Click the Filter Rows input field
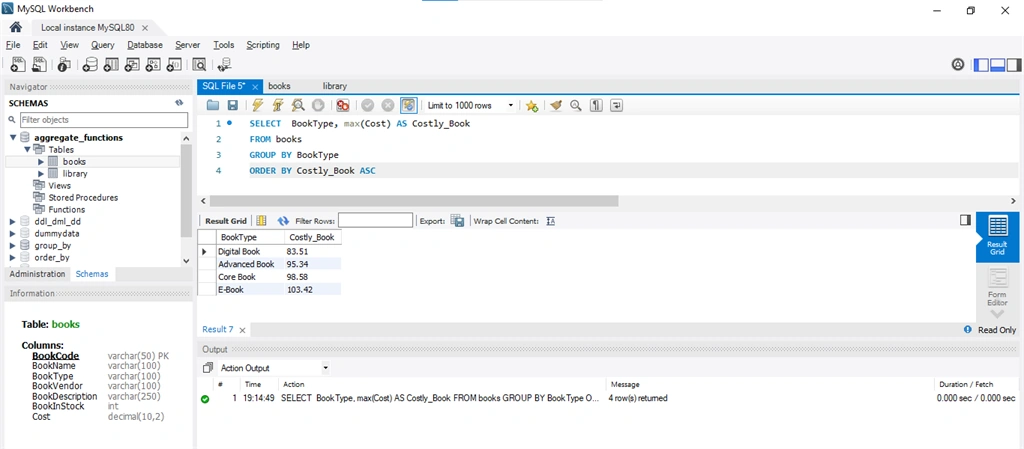This screenshot has width=1024, height=449. pos(376,221)
